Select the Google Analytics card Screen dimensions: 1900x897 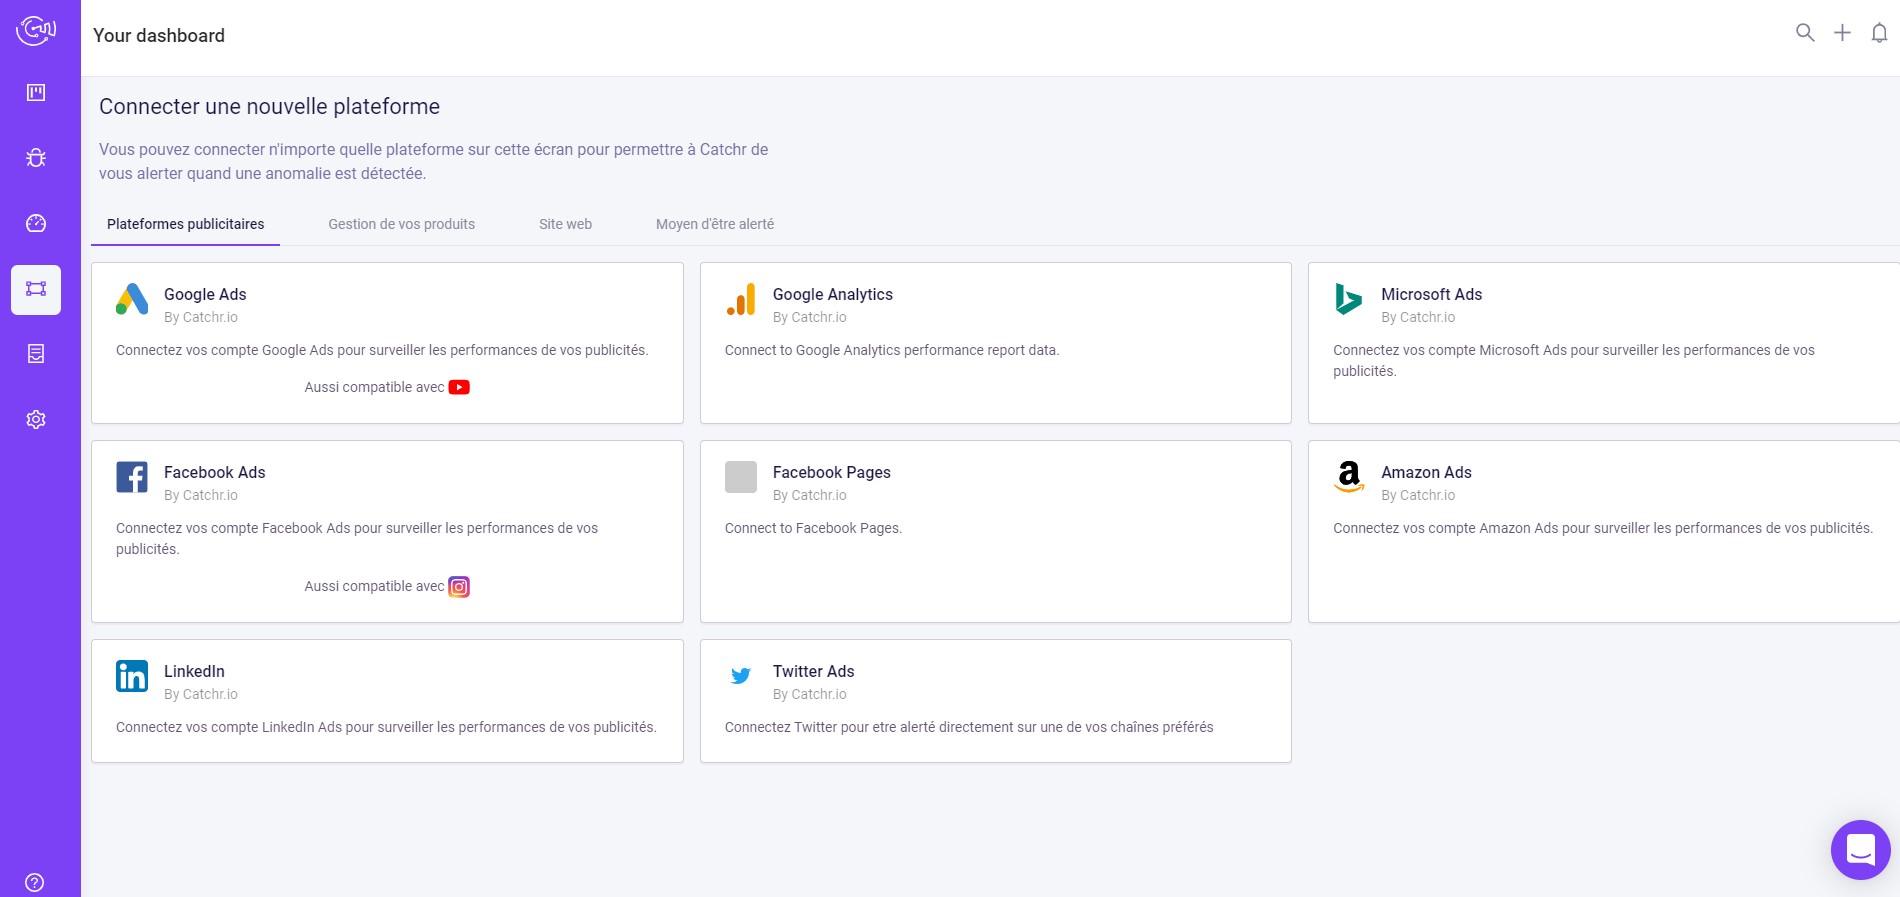click(x=995, y=342)
